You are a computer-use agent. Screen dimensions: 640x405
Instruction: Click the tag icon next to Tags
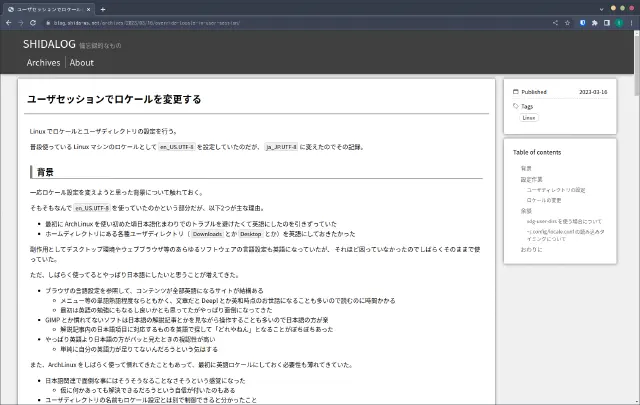tap(516, 106)
